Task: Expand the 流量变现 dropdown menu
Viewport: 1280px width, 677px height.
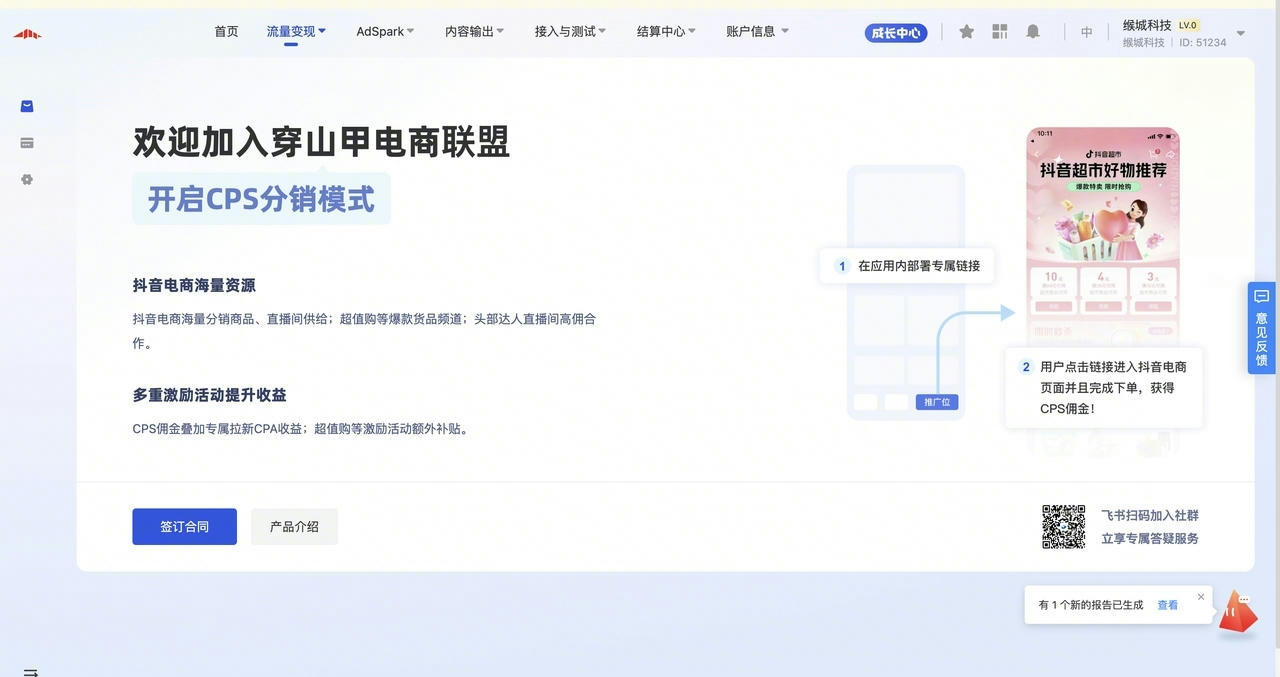Action: point(296,32)
